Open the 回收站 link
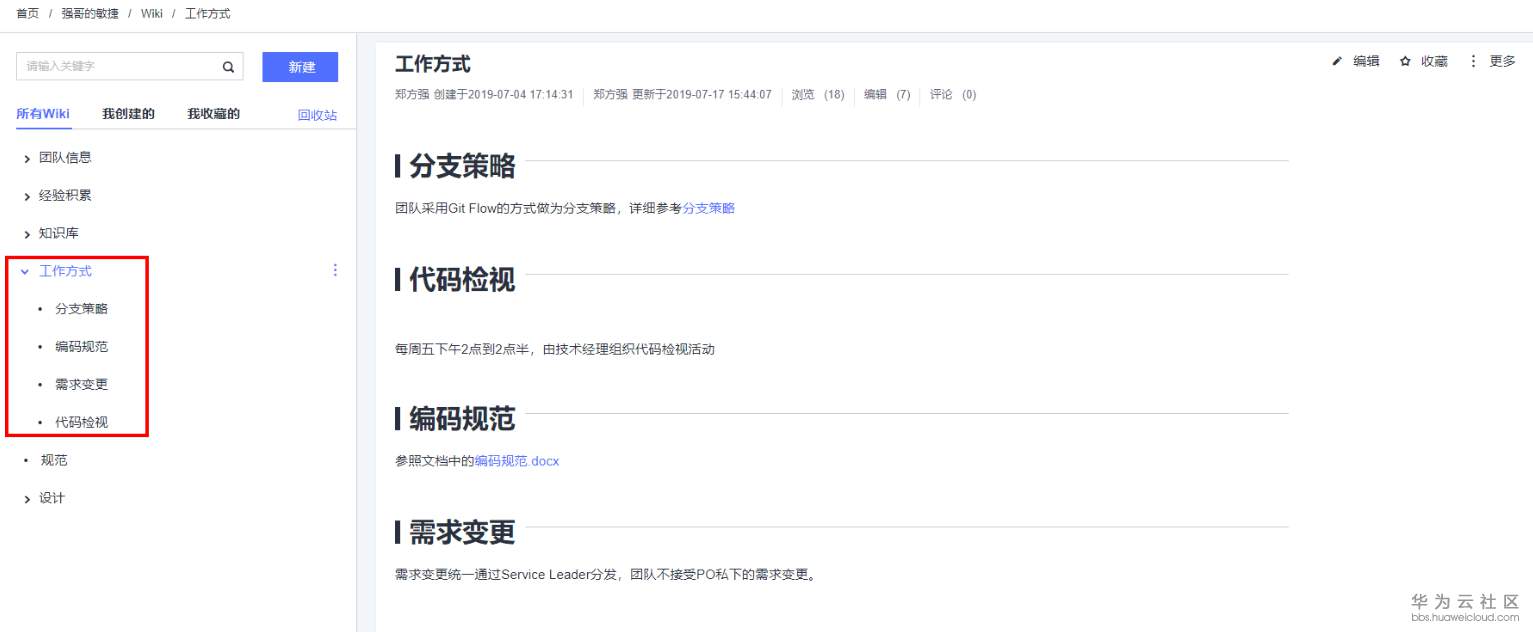The image size is (1533, 632). 317,115
